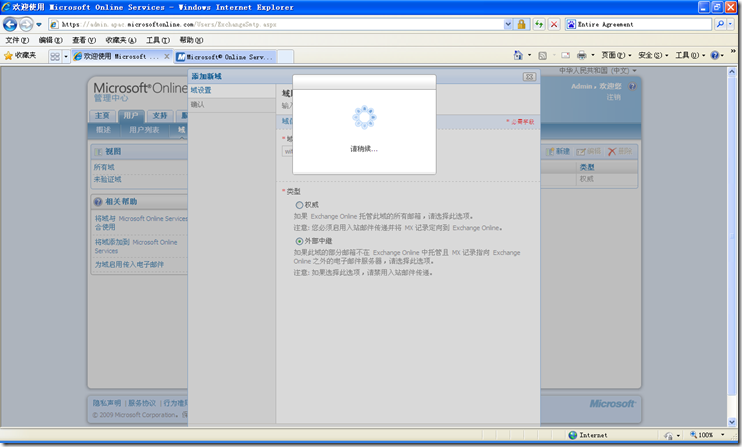
Task: Click the Home page icon in command bar
Action: pyautogui.click(x=518, y=55)
